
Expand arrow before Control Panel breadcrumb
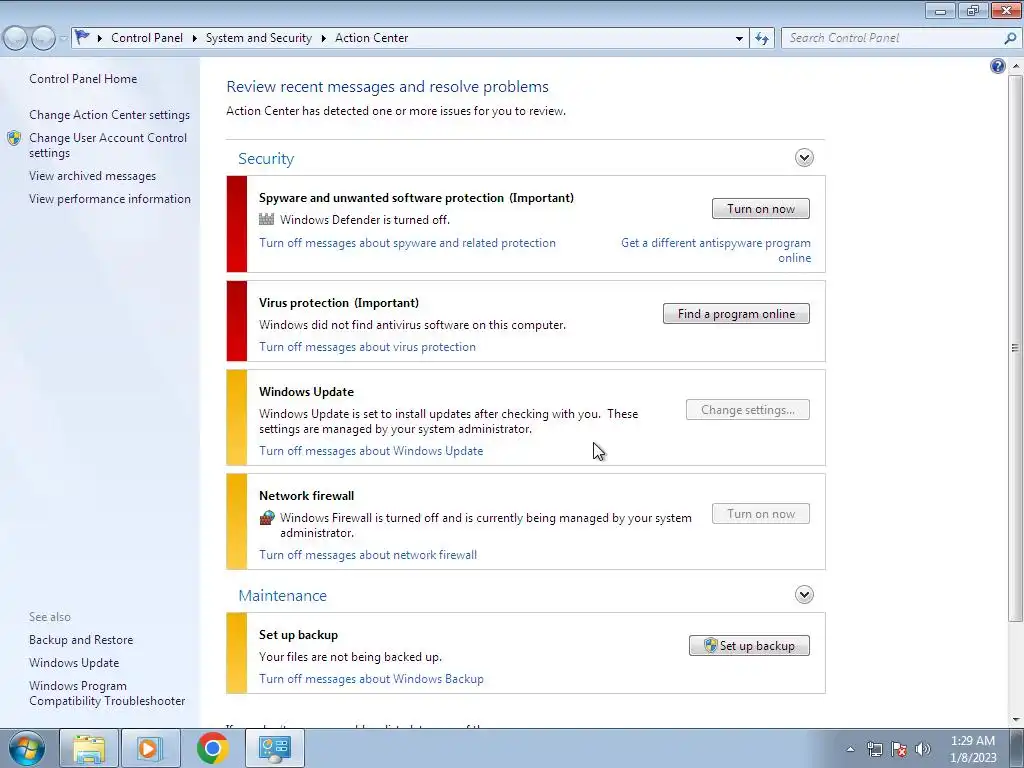tap(100, 38)
